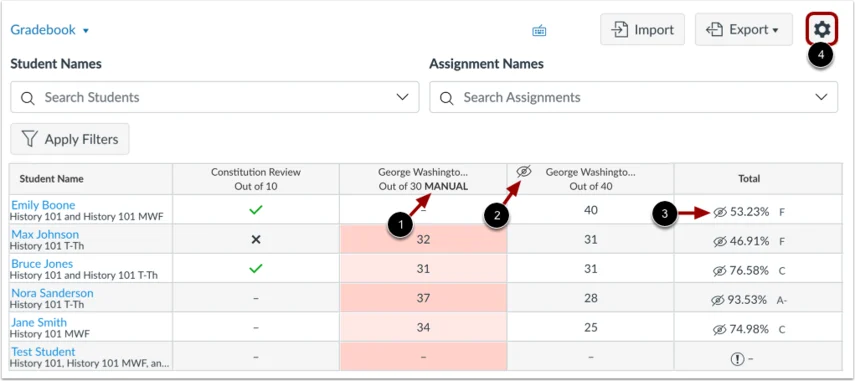The height and width of the screenshot is (381, 855).
Task: Open Emily Boone's student link
Action: [43, 205]
